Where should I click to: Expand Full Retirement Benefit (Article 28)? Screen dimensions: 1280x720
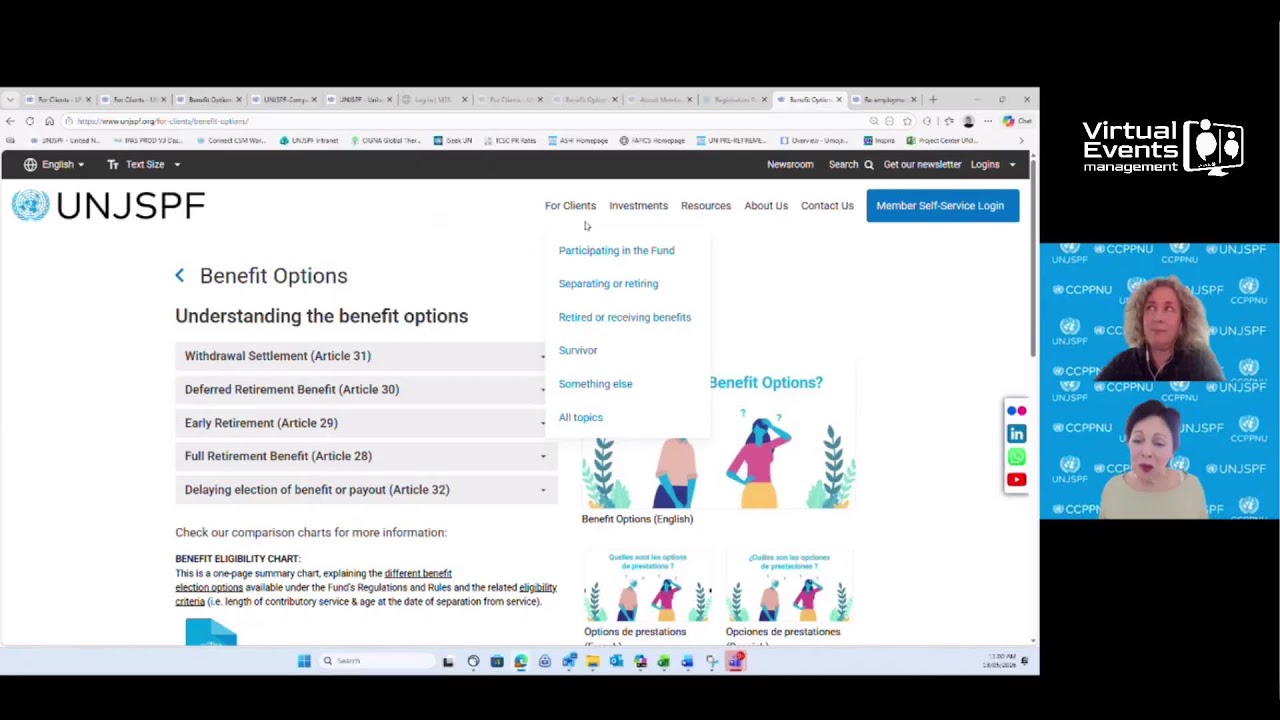366,456
